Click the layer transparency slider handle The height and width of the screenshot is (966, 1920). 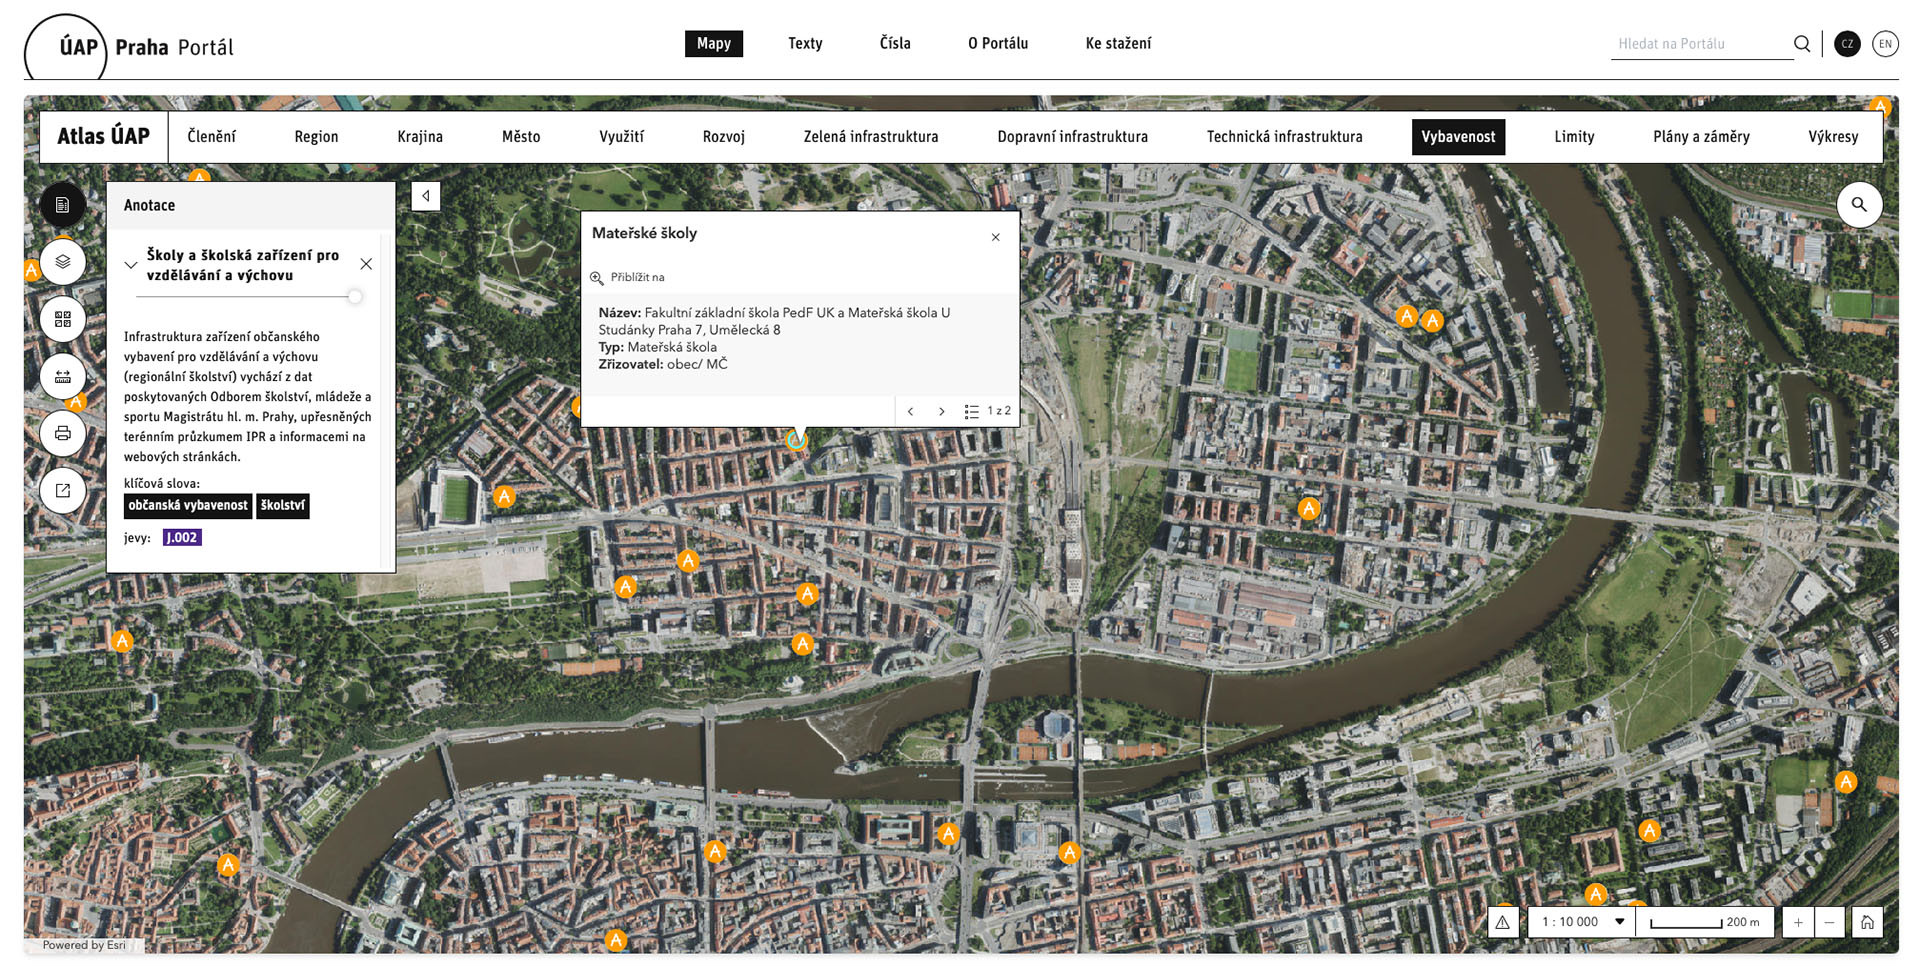[354, 297]
